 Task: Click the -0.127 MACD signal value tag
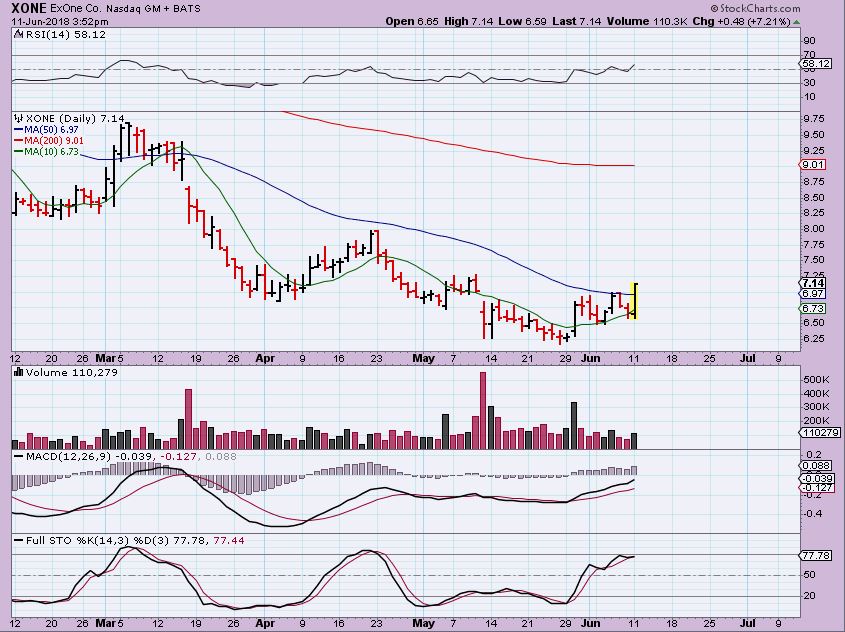point(817,488)
